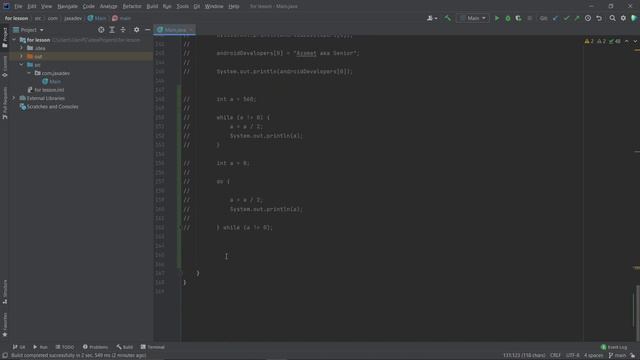
Task: Hide the Project tool window
Action: [x=148, y=30]
